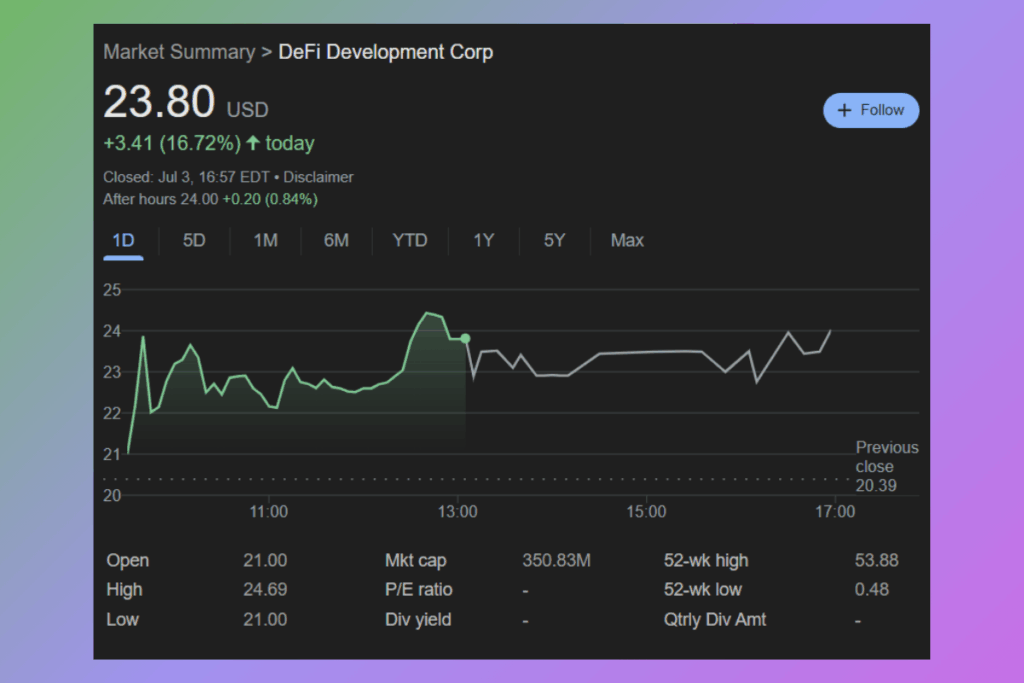Click the Follow button

(870, 110)
